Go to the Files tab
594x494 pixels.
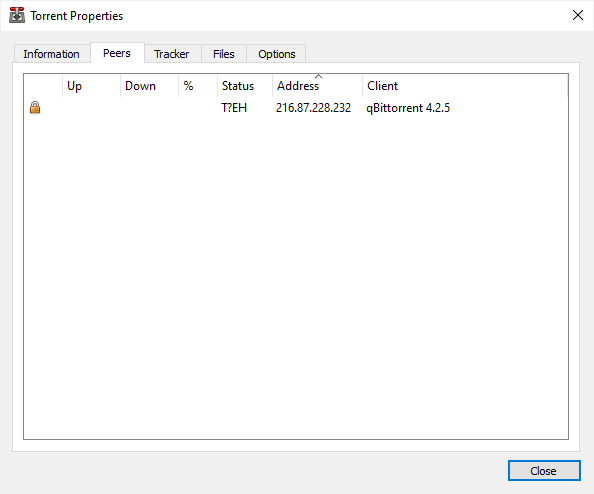224,54
